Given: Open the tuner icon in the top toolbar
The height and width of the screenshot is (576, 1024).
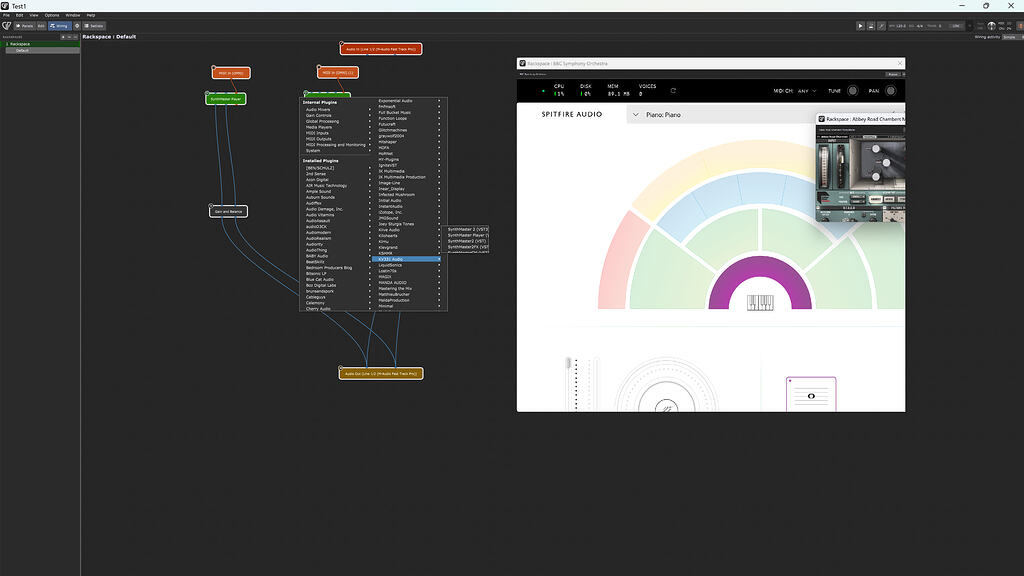Looking at the screenshot, I should point(882,25).
